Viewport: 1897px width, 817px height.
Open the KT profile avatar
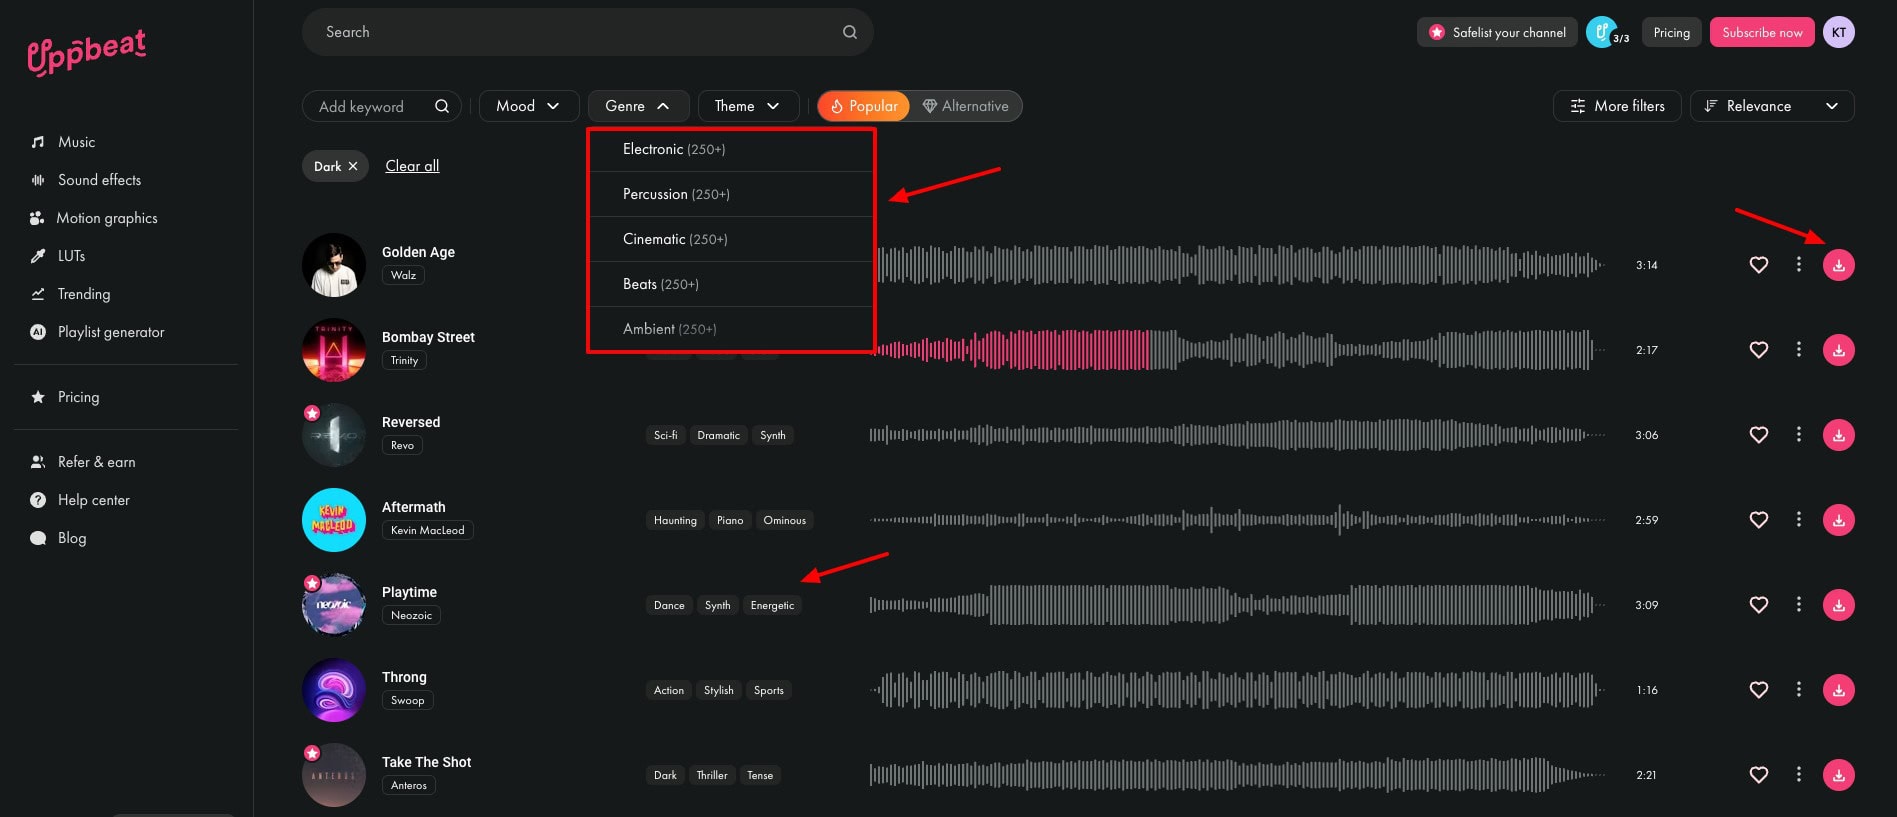point(1838,32)
